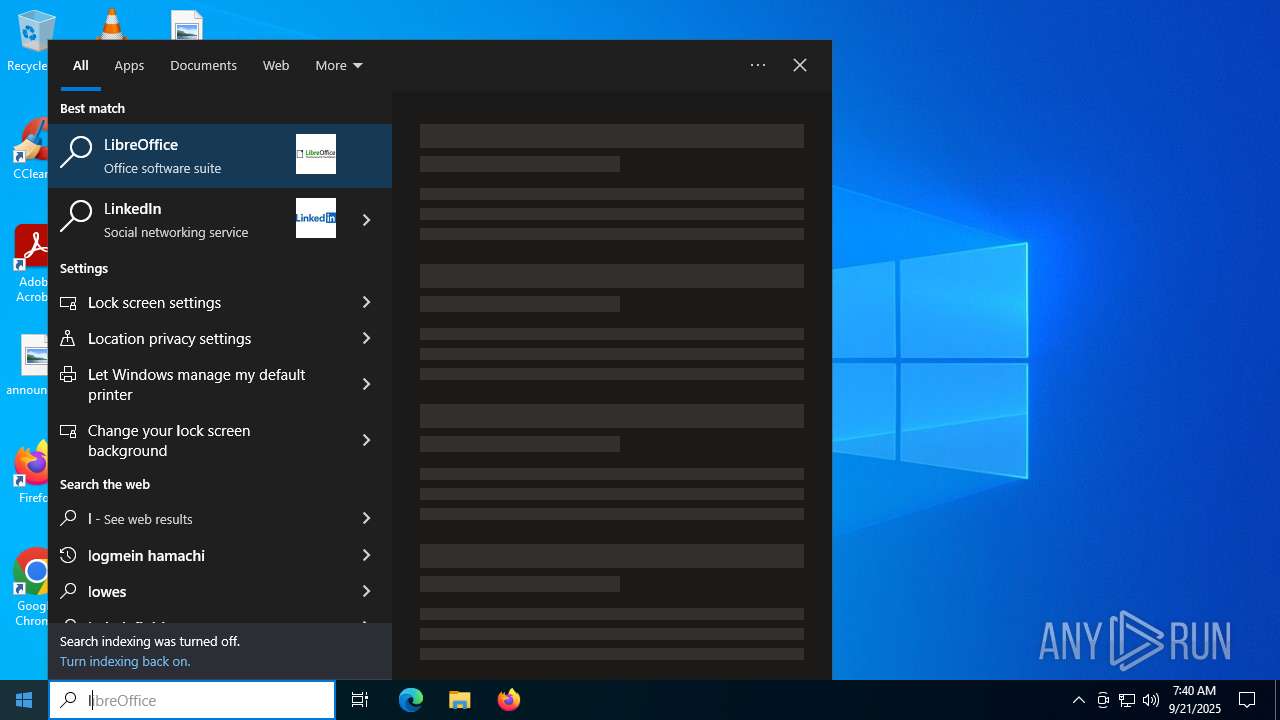Viewport: 1280px width, 720px height.
Task: Click the taskbar search magnifier icon
Action: (x=69, y=700)
